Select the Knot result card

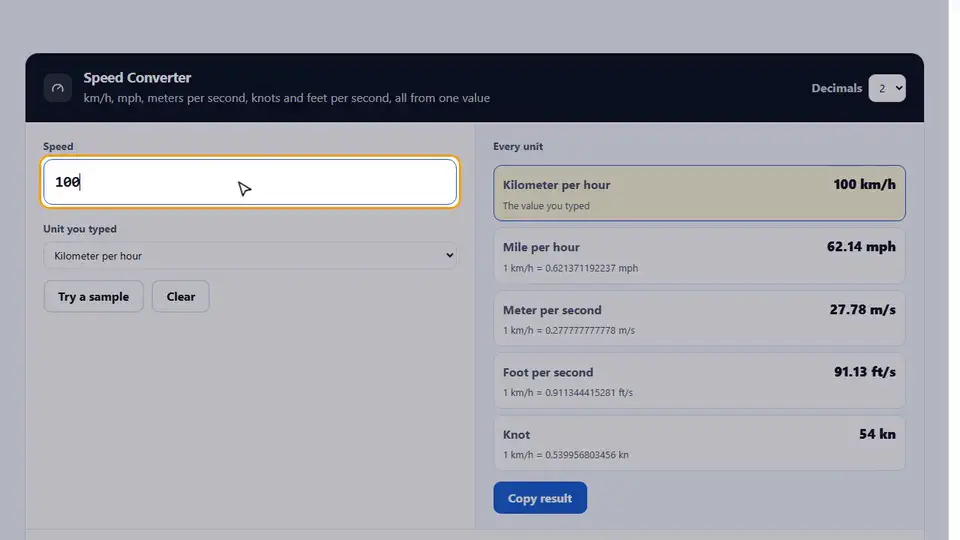click(699, 443)
